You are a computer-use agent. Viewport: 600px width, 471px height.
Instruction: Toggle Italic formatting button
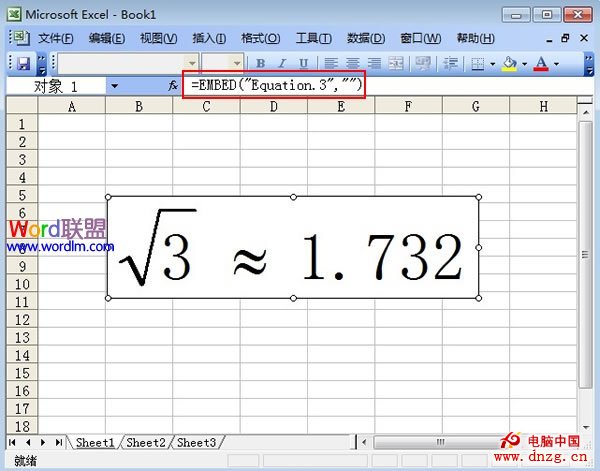point(282,64)
